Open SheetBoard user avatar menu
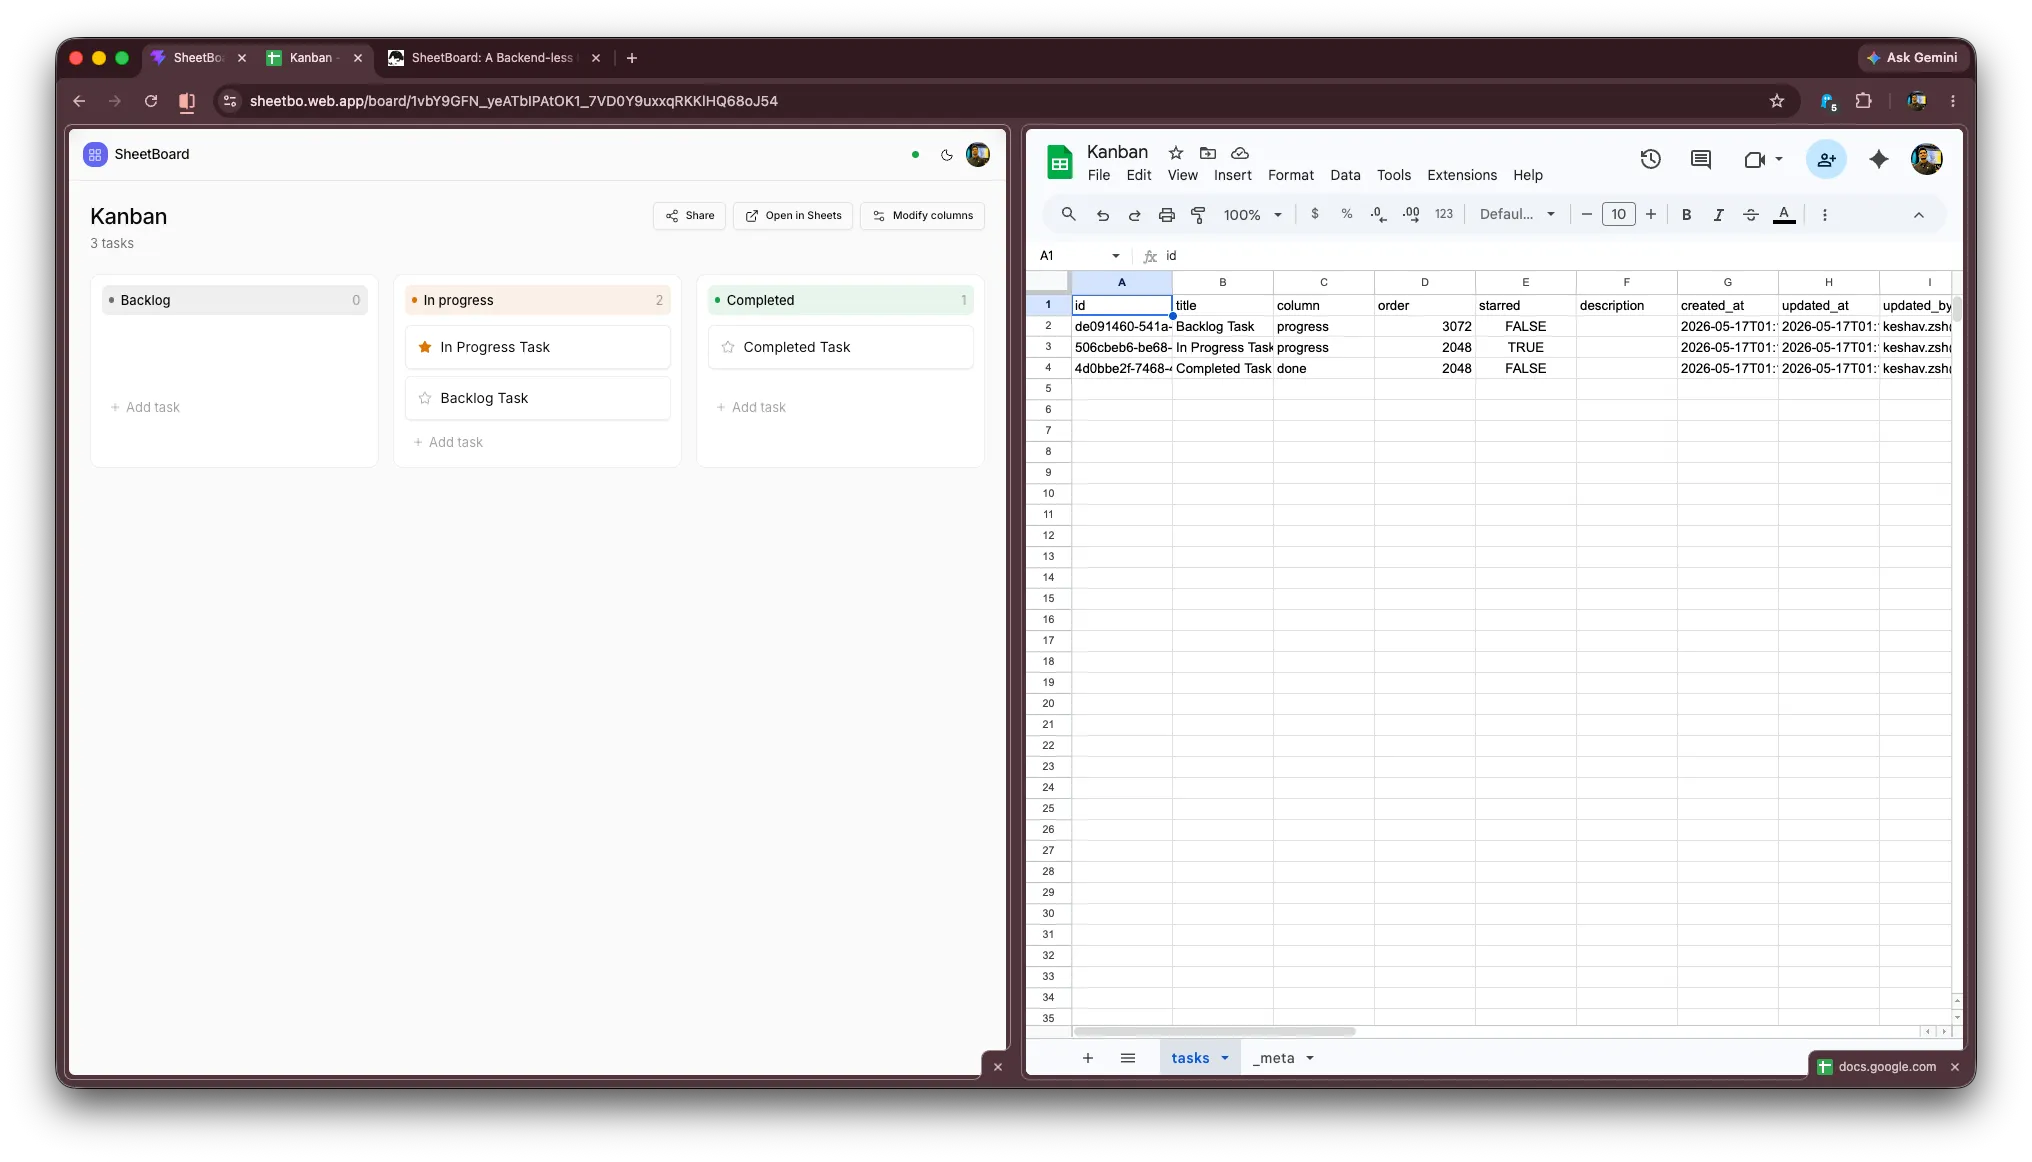This screenshot has height=1162, width=2032. coord(977,154)
